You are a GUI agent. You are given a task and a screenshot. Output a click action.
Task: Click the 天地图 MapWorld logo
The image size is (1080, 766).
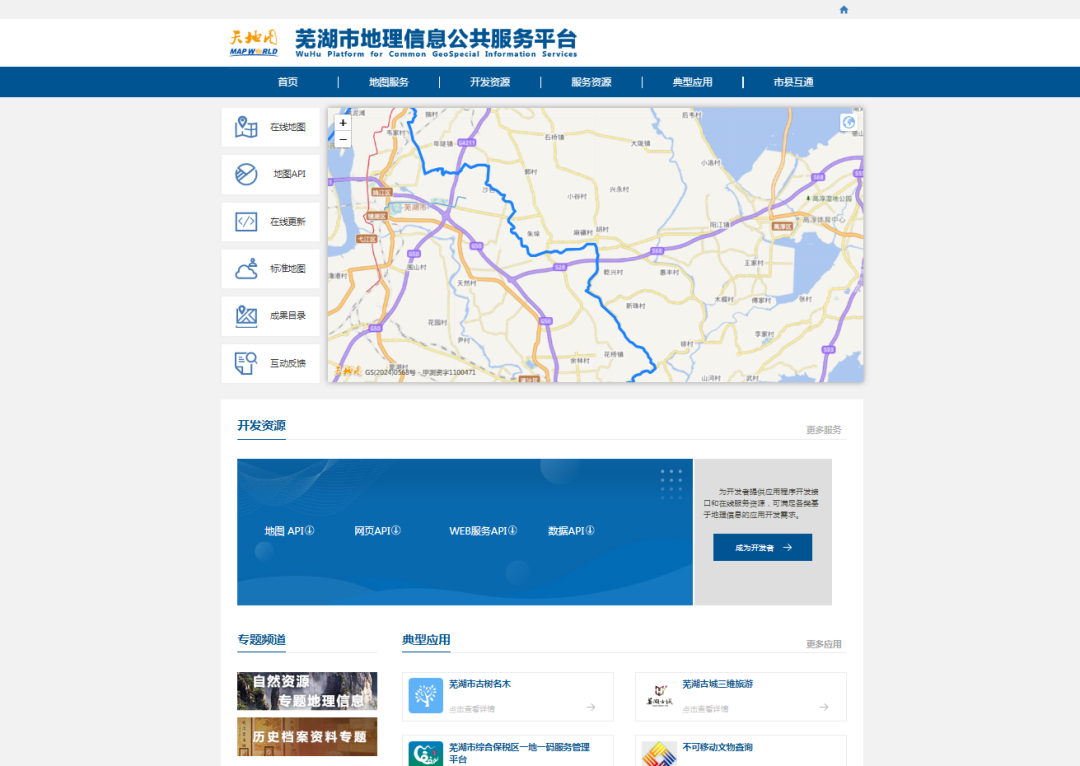tap(253, 43)
